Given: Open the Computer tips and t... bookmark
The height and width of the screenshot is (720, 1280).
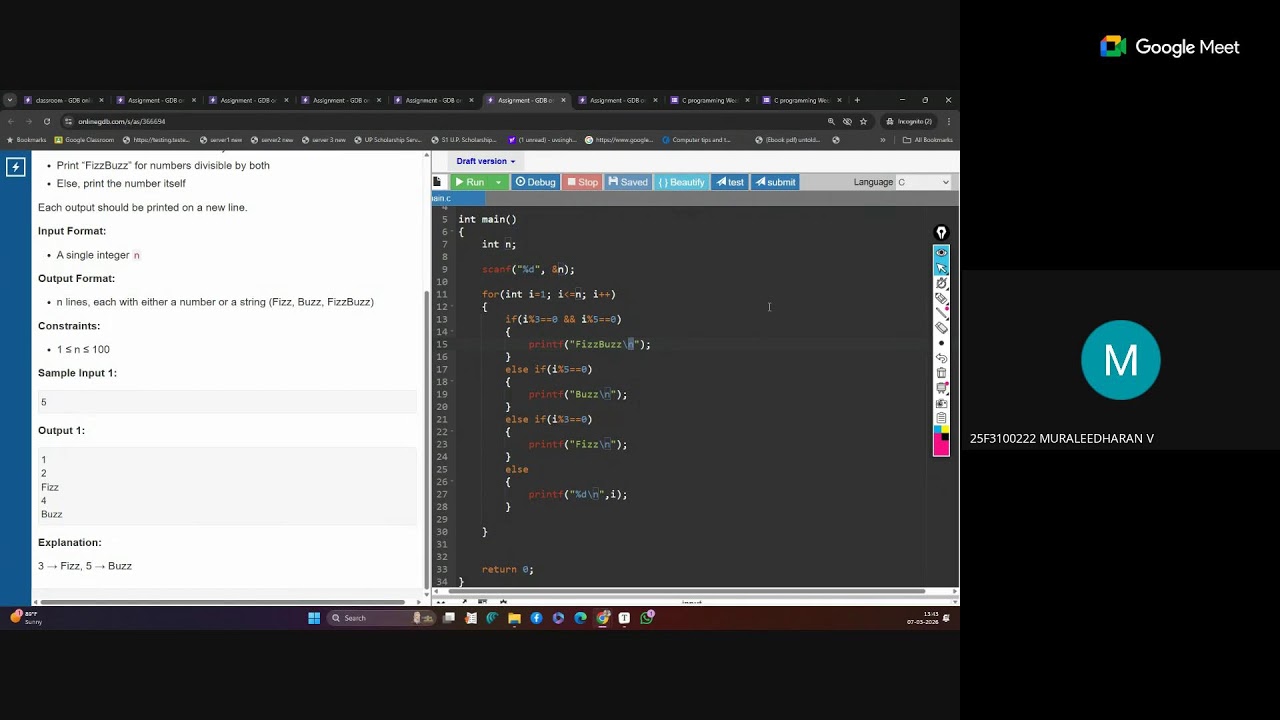Looking at the screenshot, I should [x=695, y=140].
